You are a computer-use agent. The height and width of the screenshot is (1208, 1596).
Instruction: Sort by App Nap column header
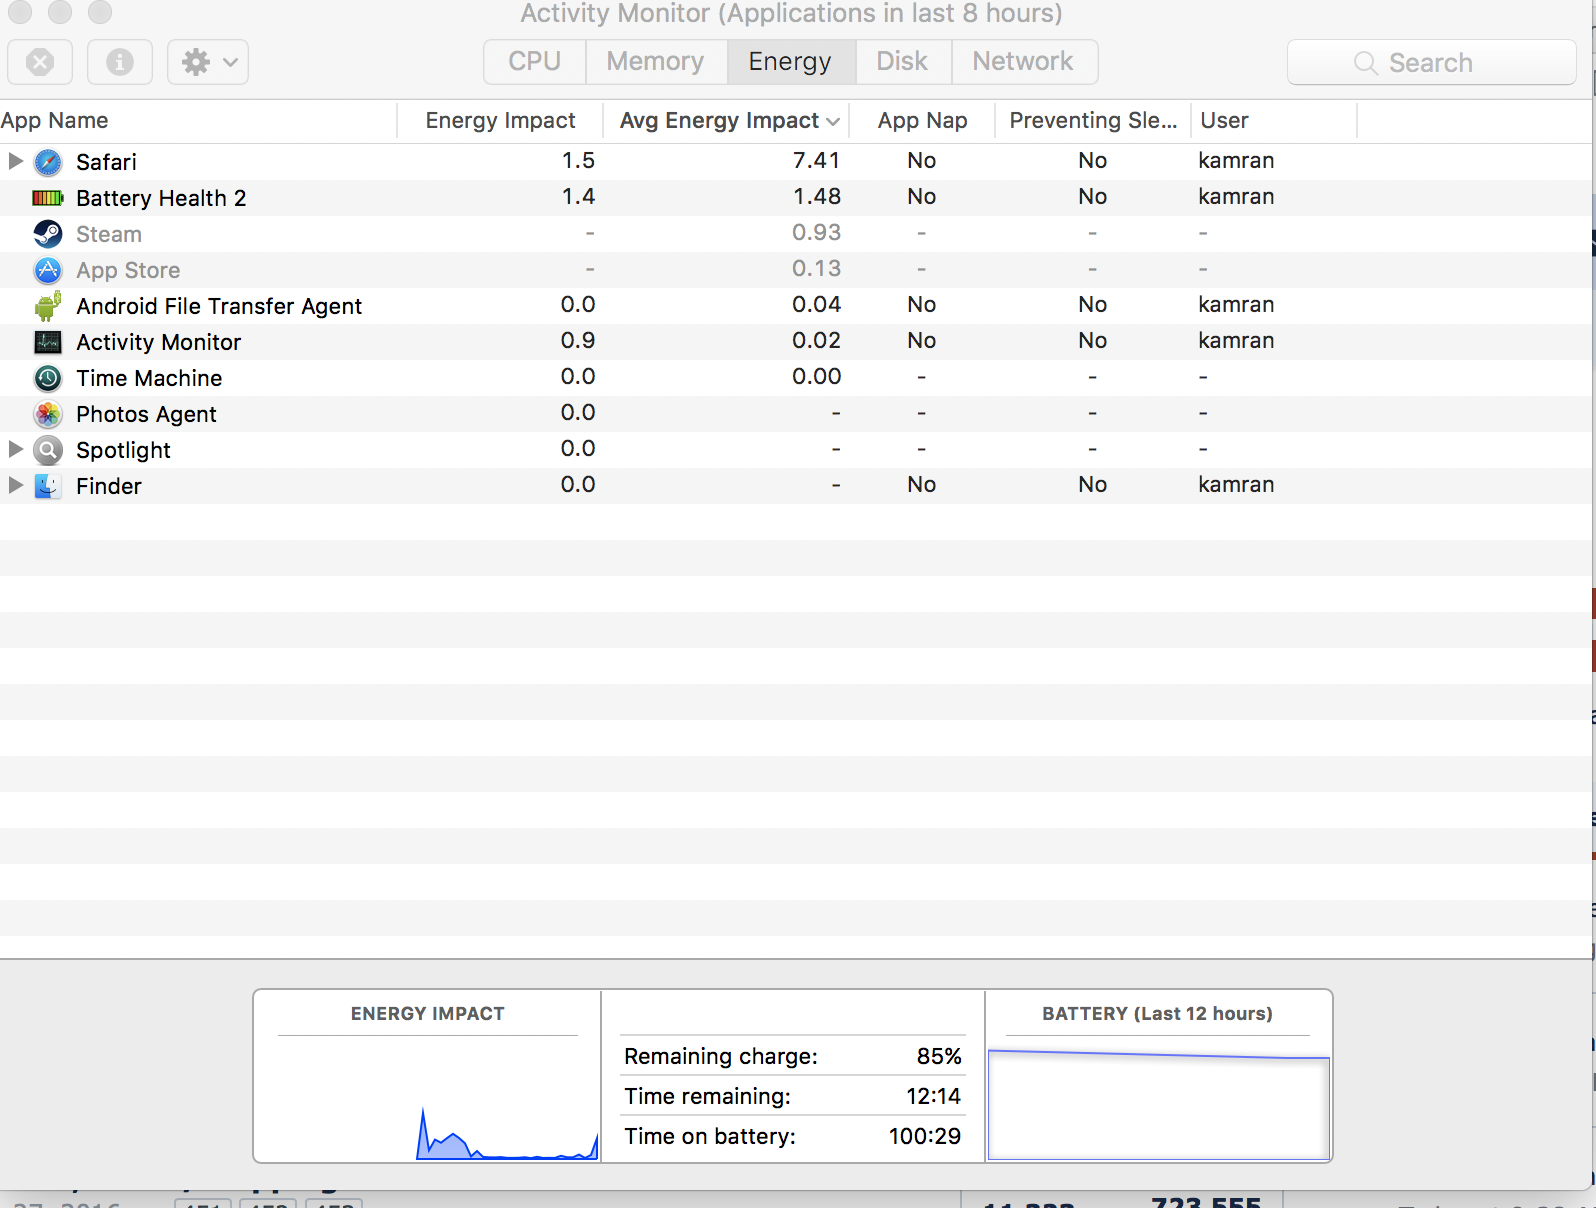coord(922,121)
